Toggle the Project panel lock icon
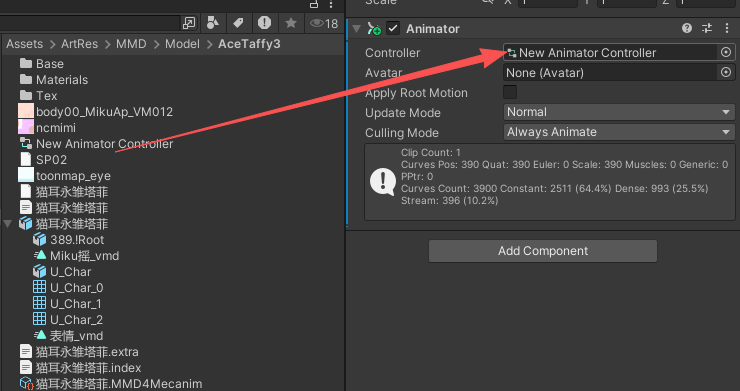740x391 pixels. (x=314, y=4)
